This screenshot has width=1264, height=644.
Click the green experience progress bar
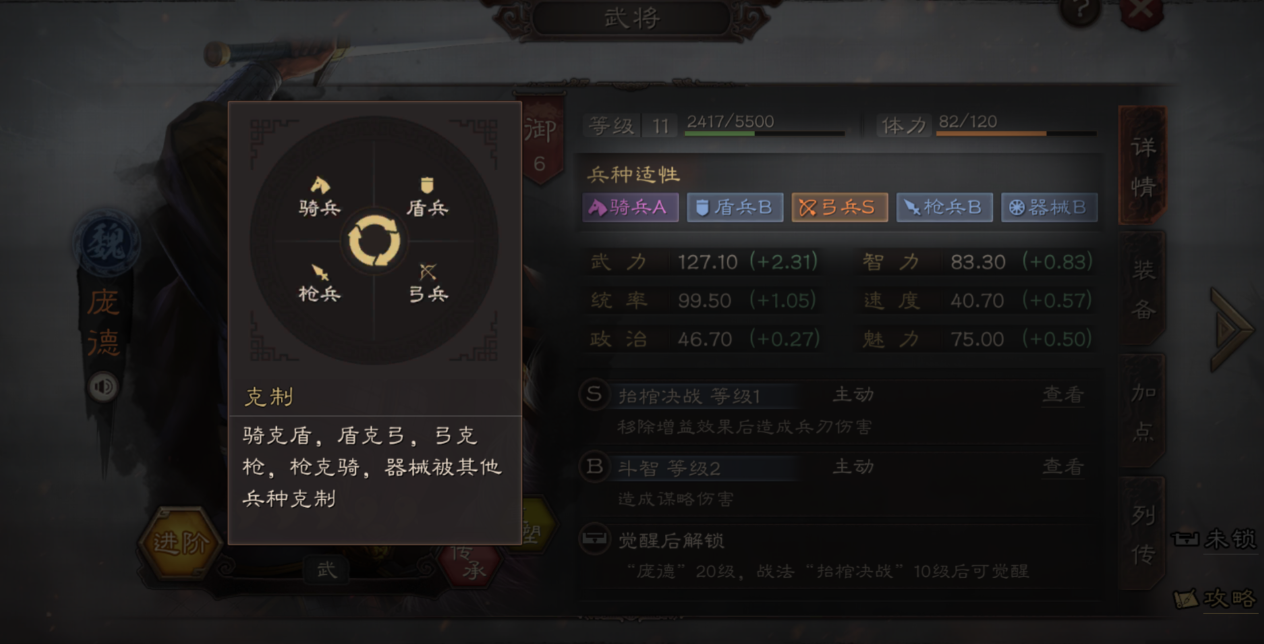pyautogui.click(x=765, y=133)
